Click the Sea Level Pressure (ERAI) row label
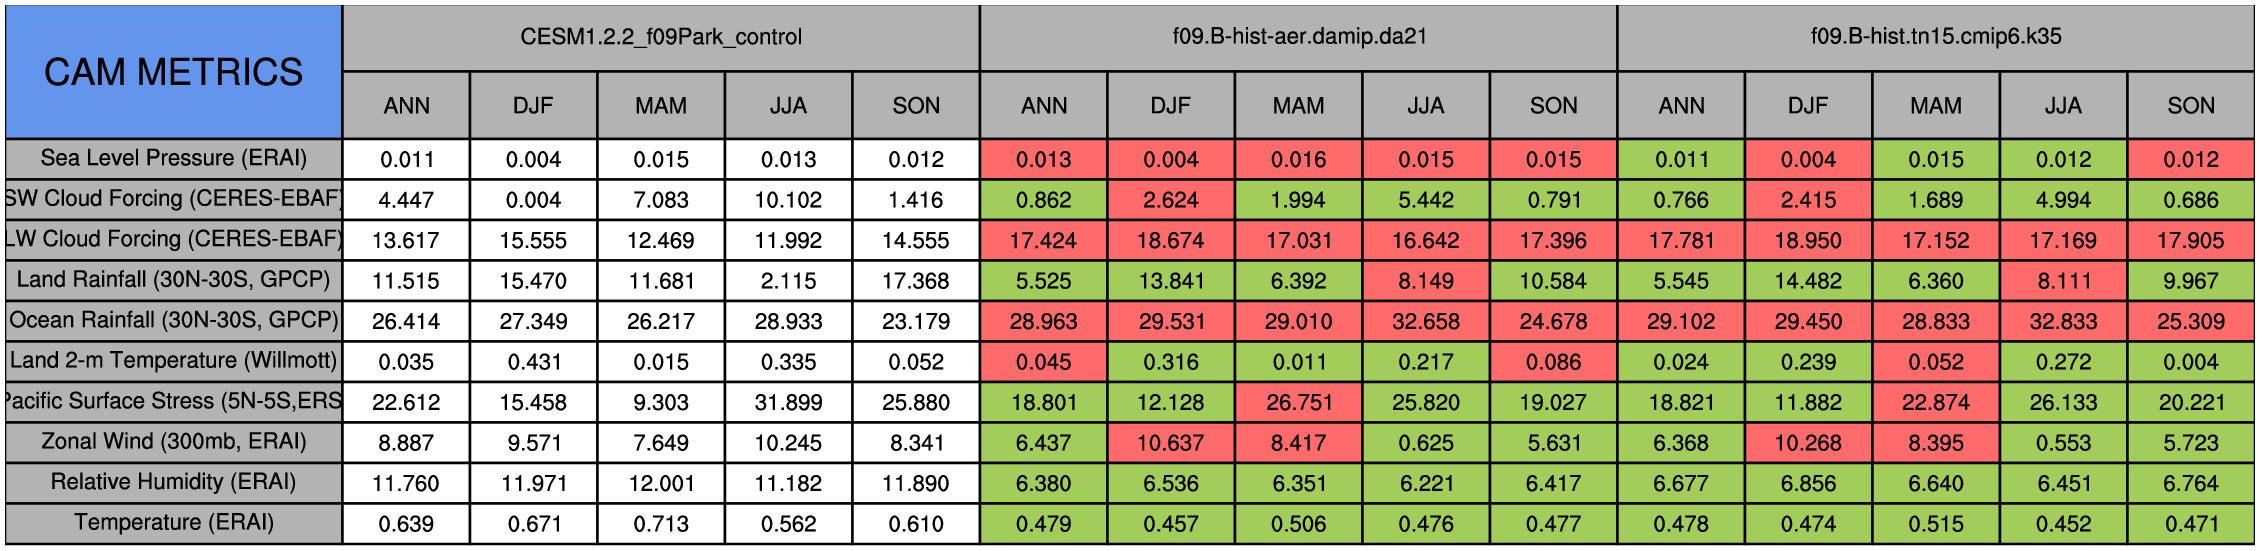This screenshot has width=2260, height=551. coord(173,158)
